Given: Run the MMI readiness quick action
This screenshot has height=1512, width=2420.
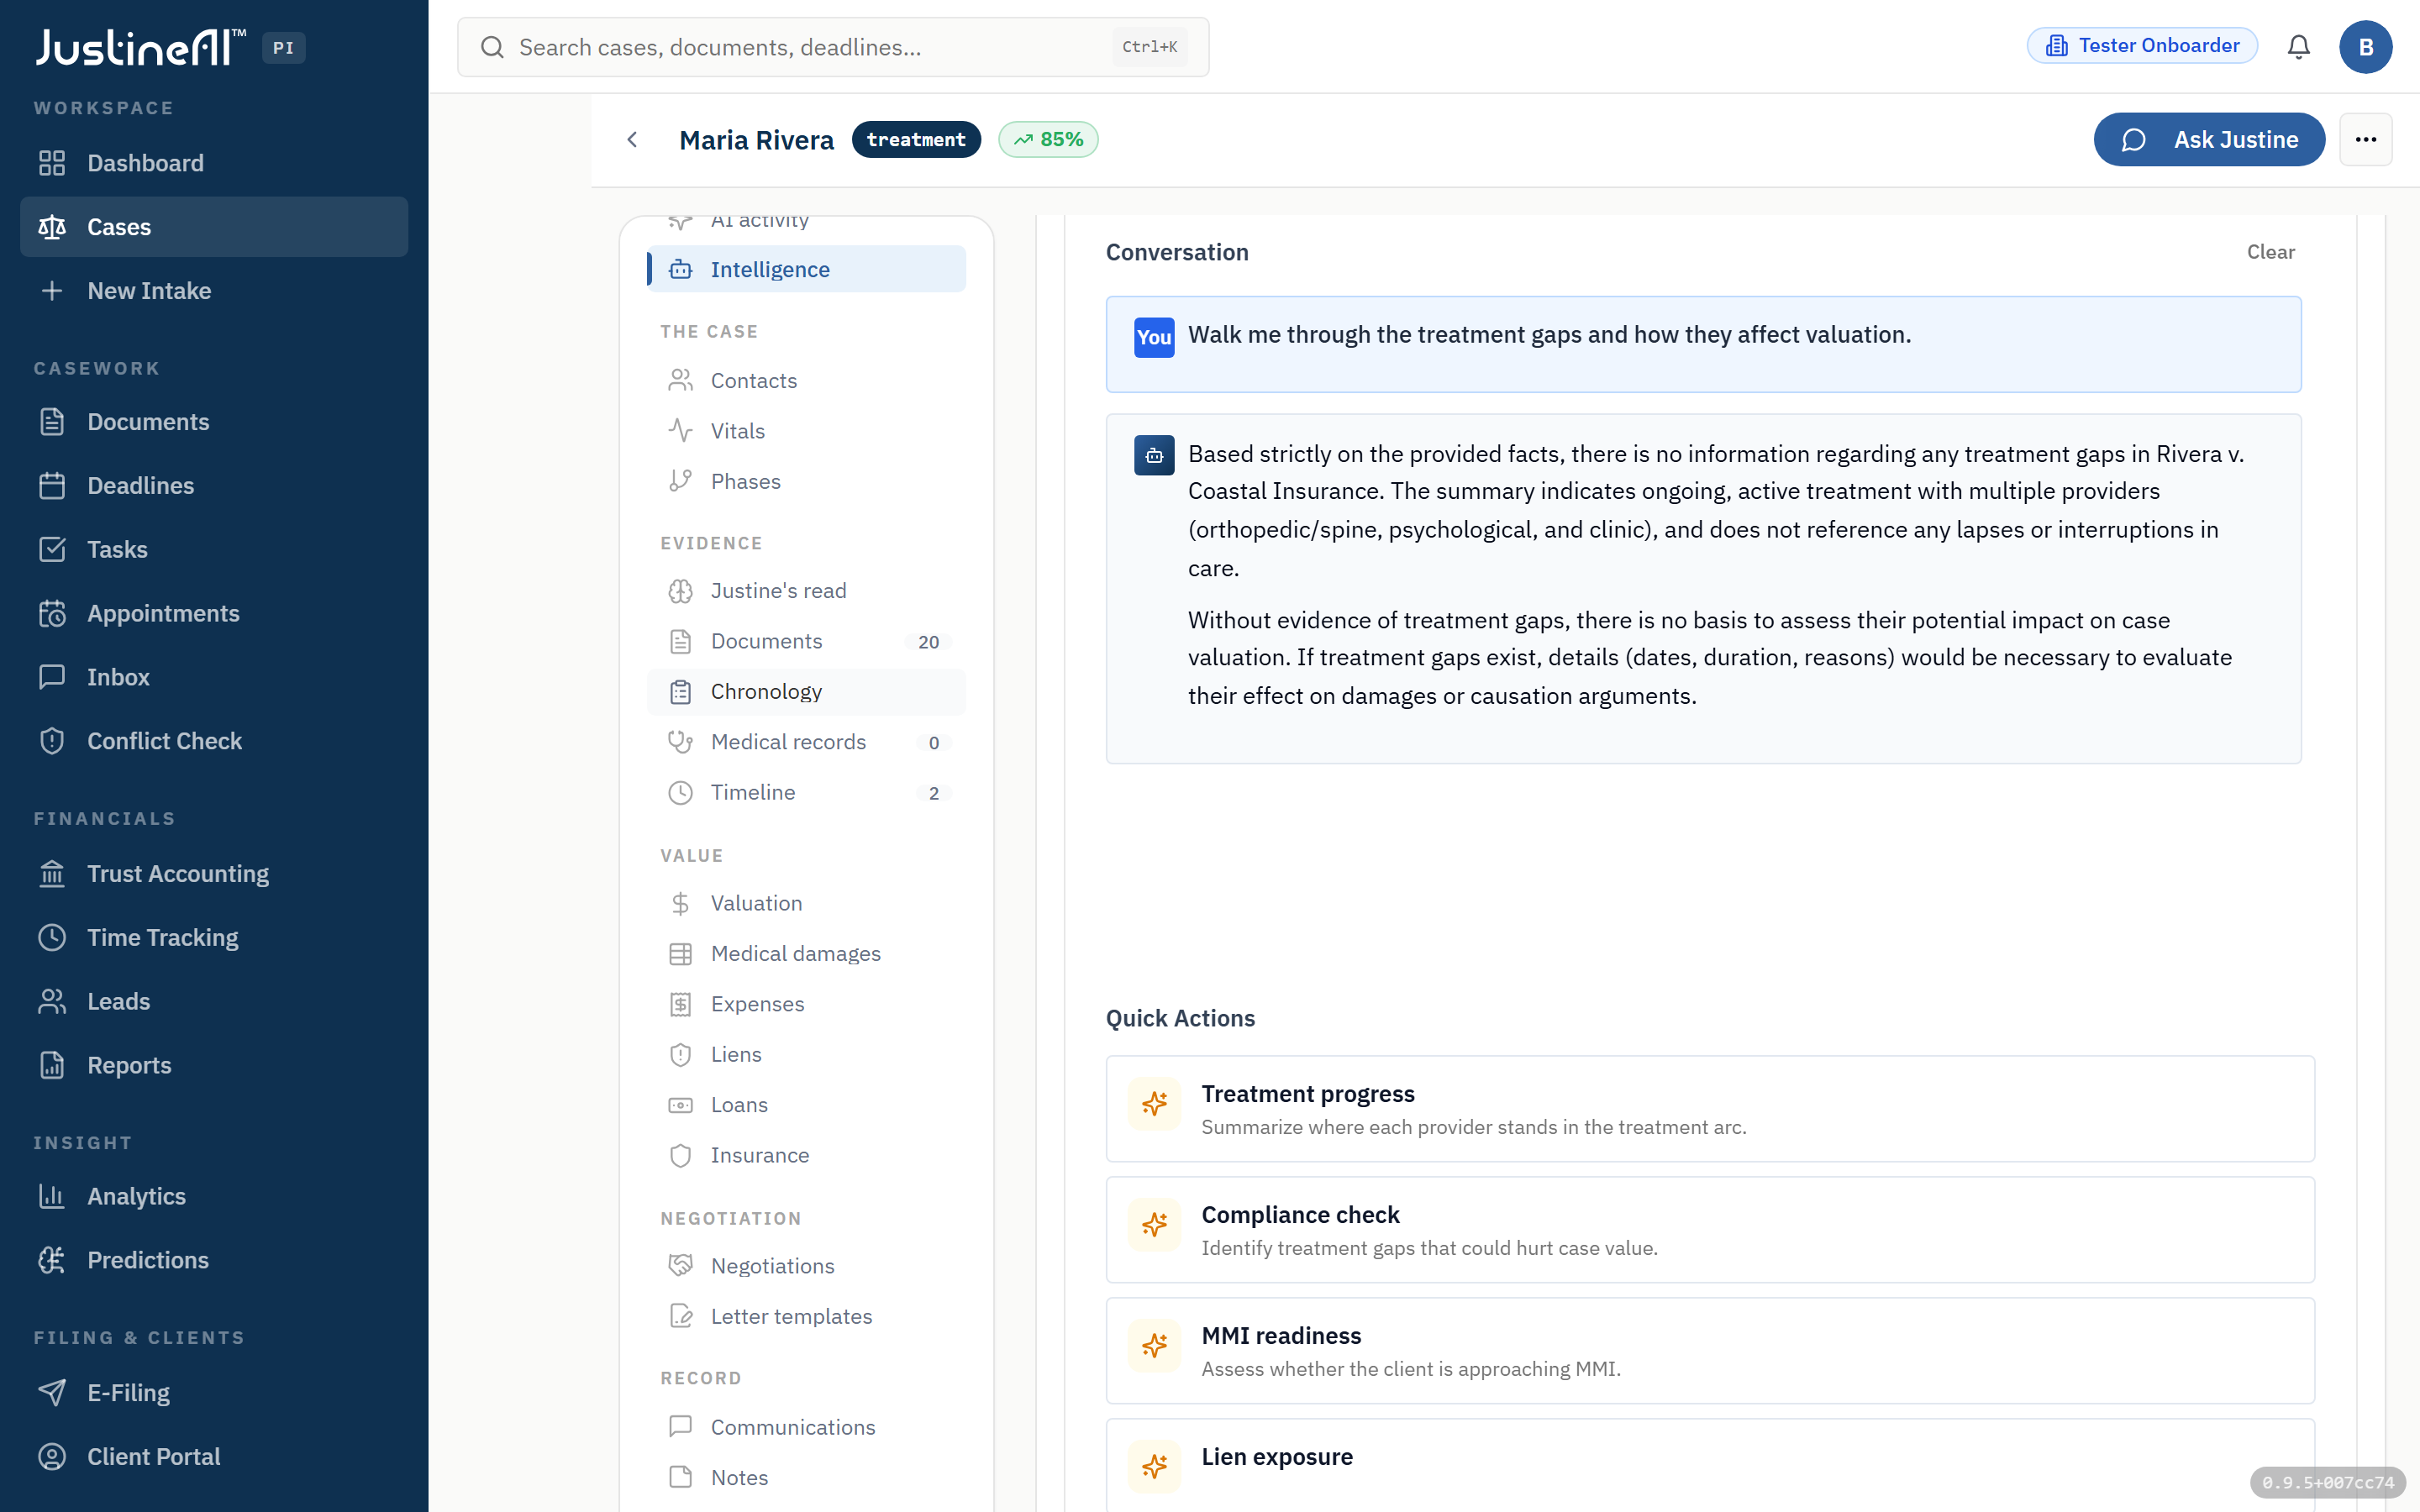Looking at the screenshot, I should tap(1709, 1351).
